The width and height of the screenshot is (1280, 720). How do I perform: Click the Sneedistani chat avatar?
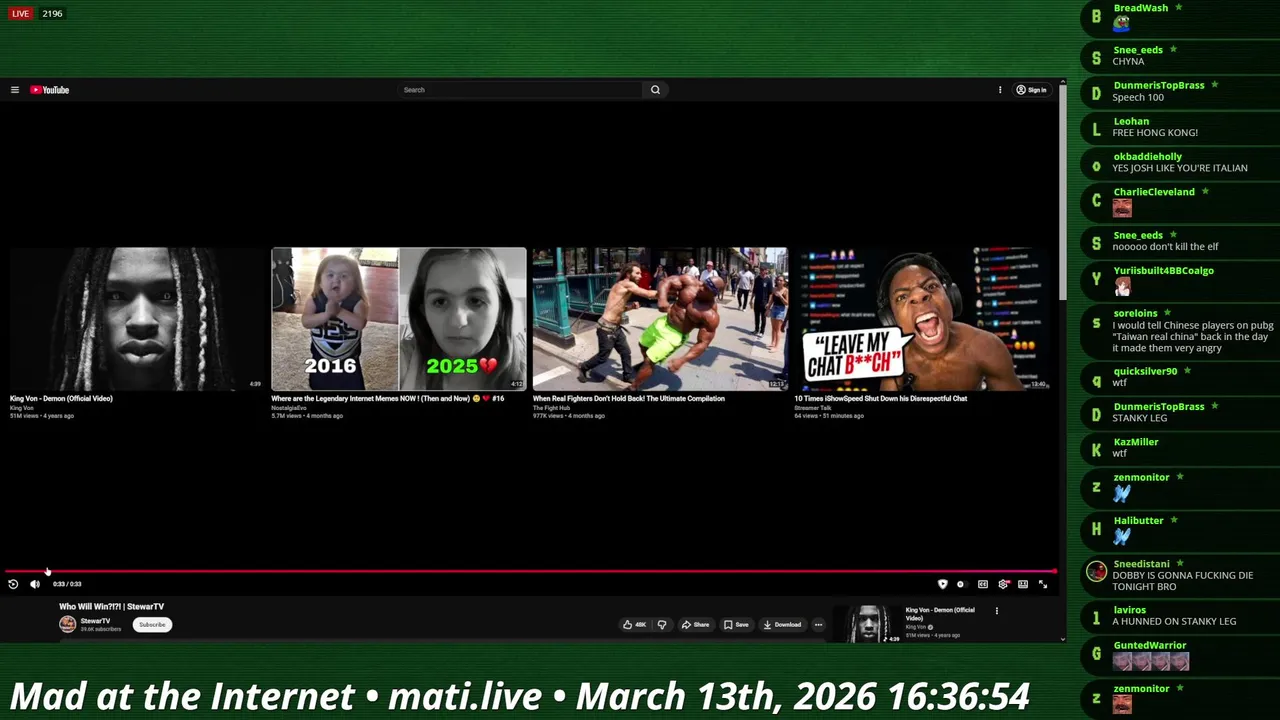[x=1096, y=571]
